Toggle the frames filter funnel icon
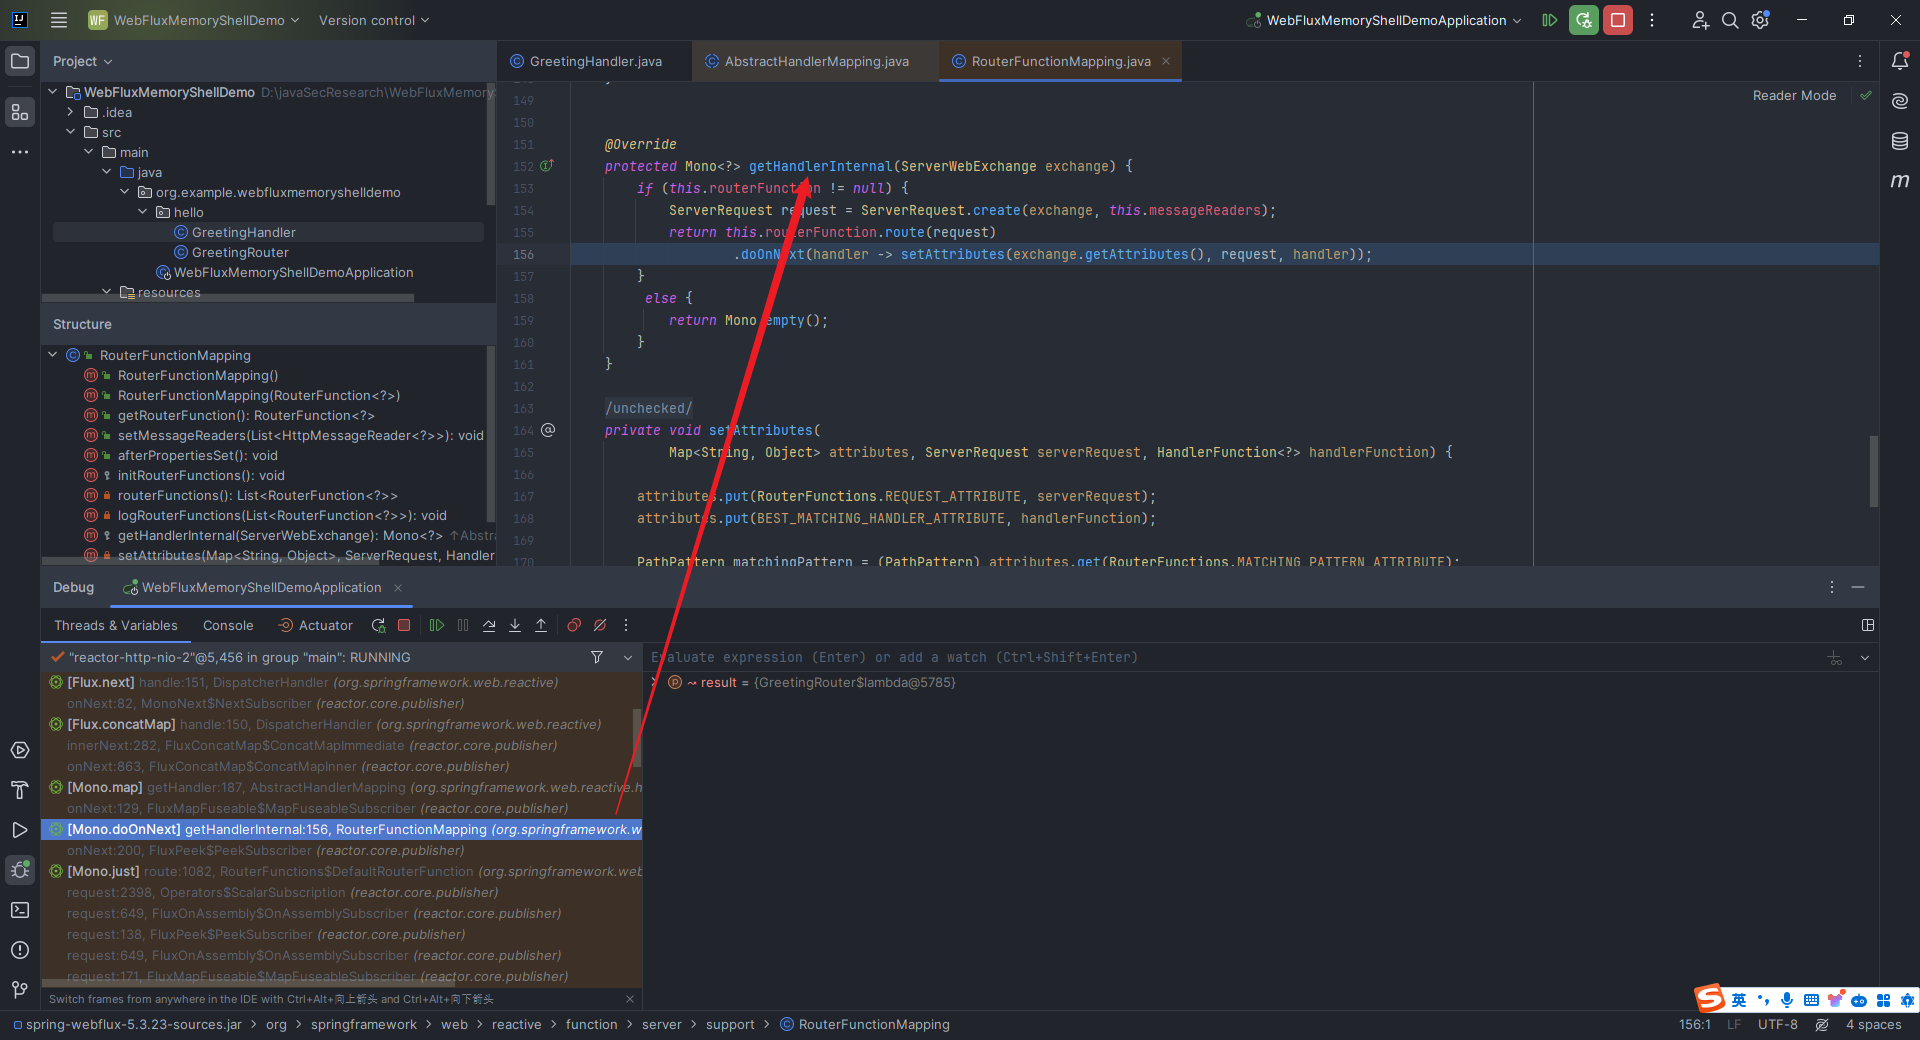1920x1040 pixels. (x=597, y=657)
